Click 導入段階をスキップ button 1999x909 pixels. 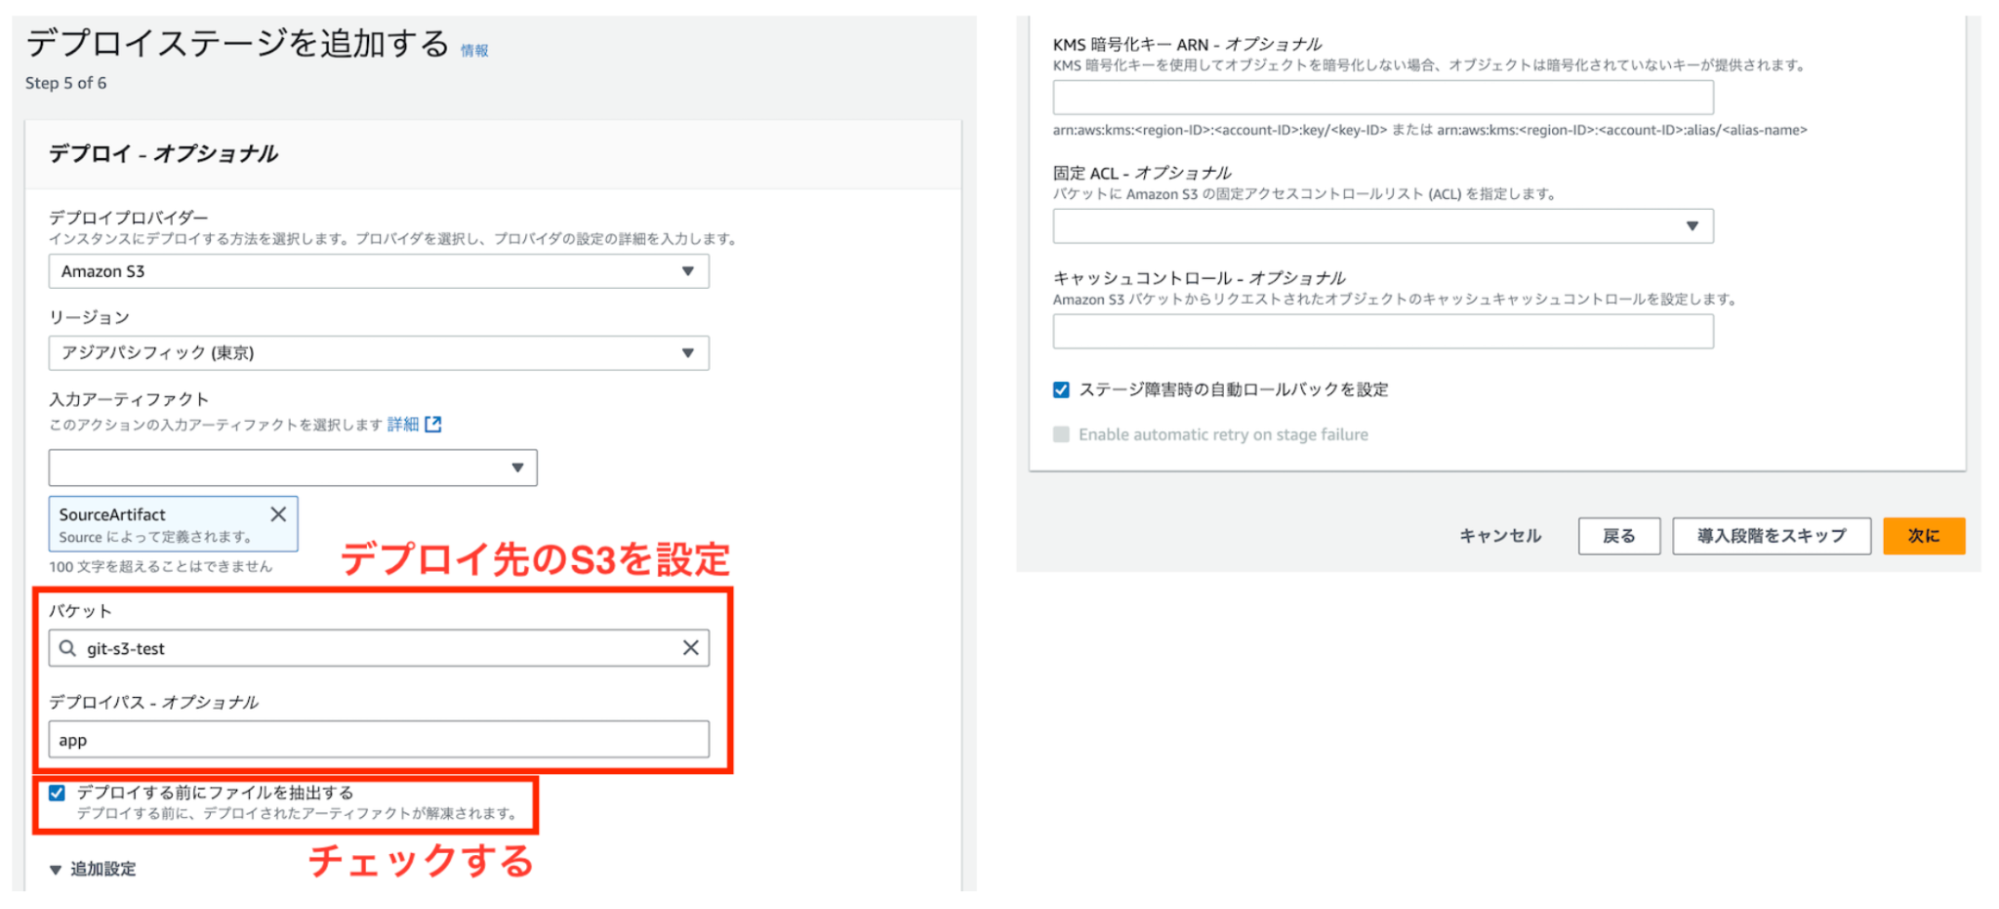(1771, 536)
